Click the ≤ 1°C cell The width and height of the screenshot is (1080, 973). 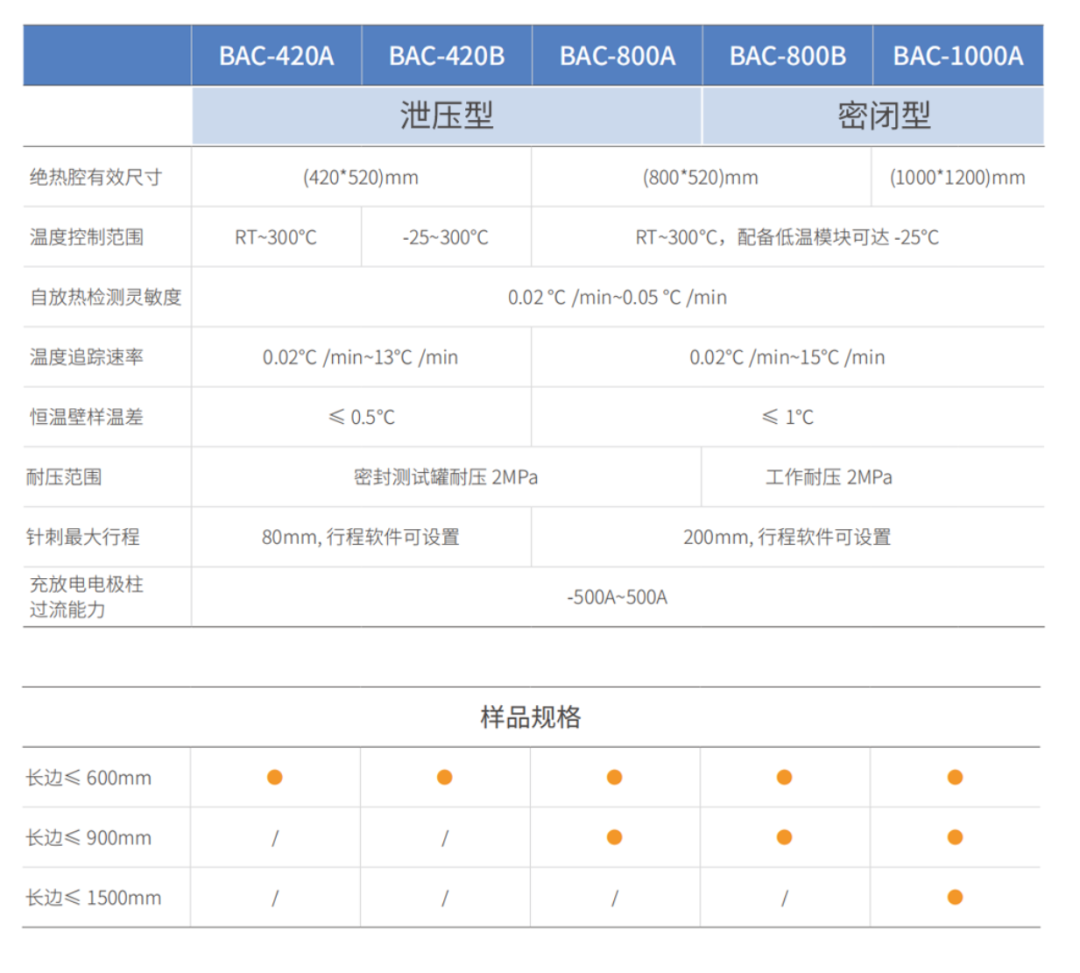point(787,417)
